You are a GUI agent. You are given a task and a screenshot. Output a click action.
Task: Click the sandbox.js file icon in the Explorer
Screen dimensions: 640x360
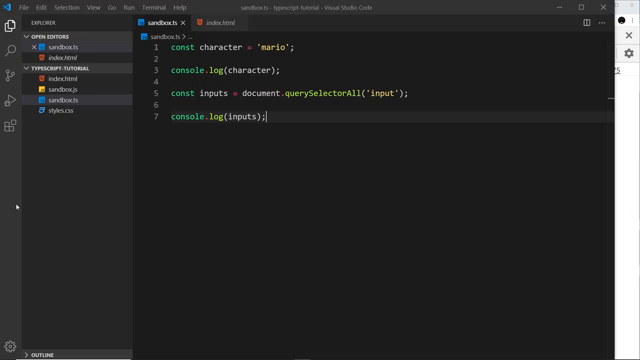[42, 89]
